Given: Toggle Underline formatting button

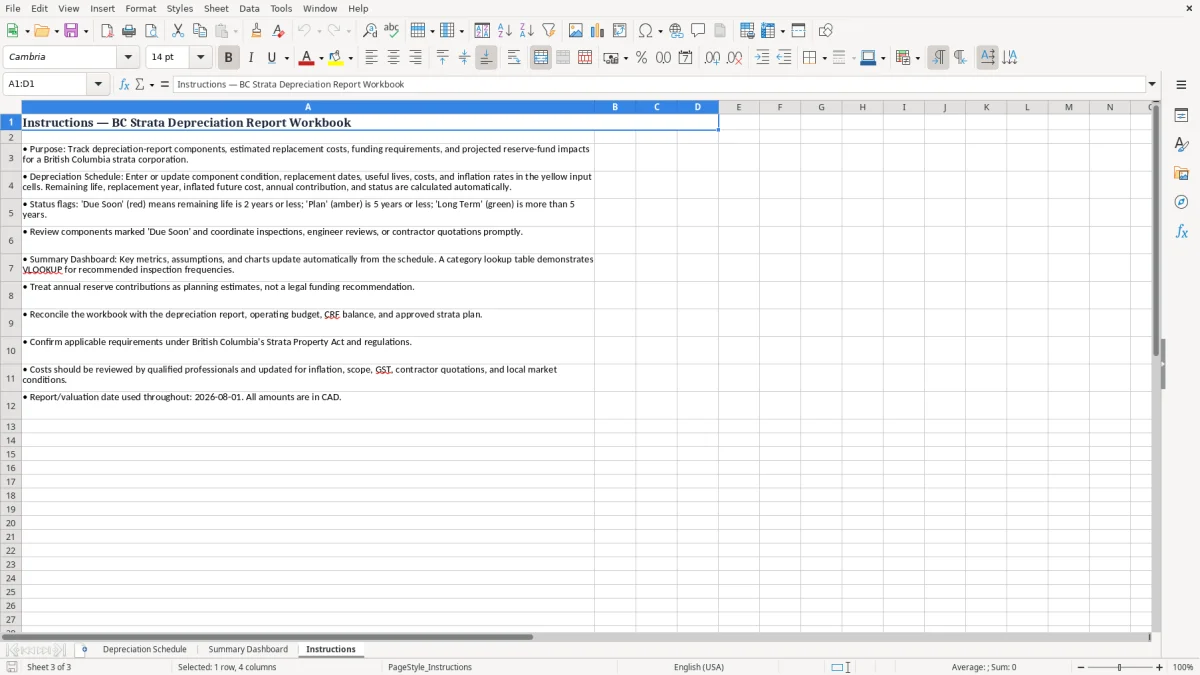Looking at the screenshot, I should (271, 58).
